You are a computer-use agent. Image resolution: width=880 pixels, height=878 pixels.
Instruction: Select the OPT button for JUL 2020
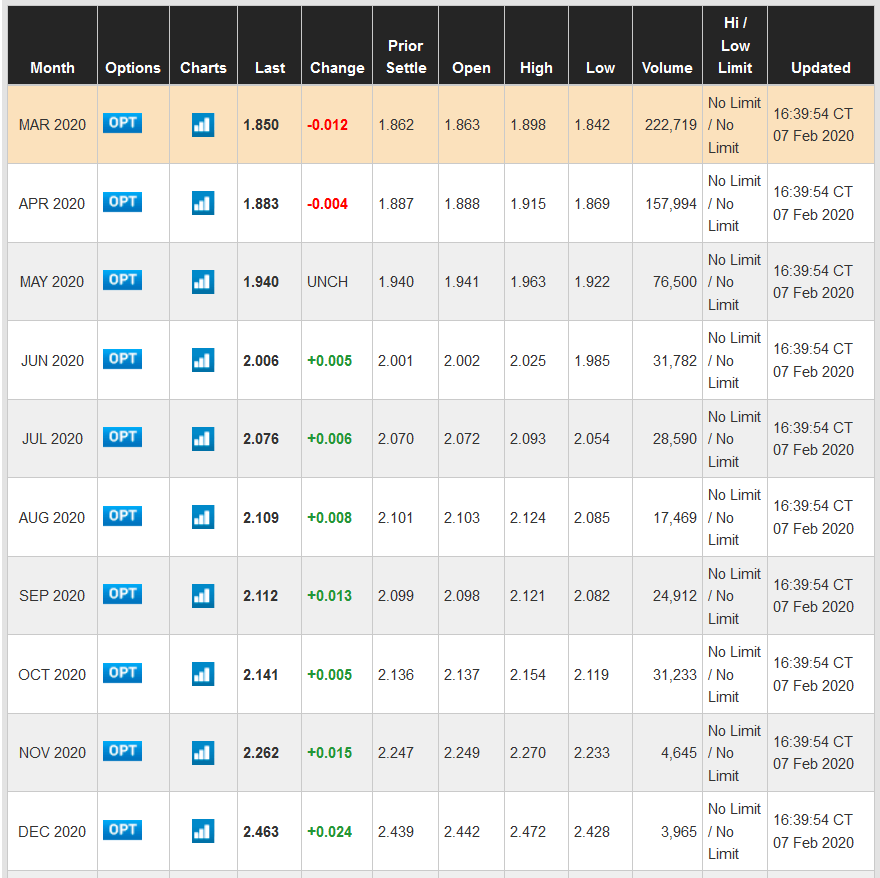(x=123, y=437)
